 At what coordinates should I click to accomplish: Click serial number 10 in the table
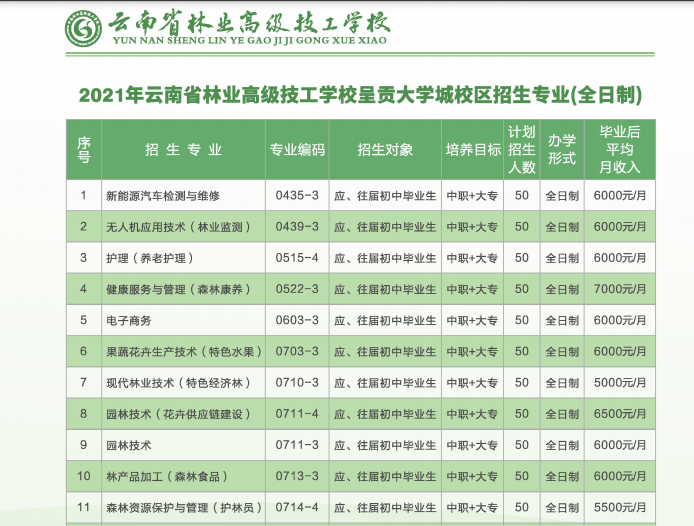(x=84, y=476)
